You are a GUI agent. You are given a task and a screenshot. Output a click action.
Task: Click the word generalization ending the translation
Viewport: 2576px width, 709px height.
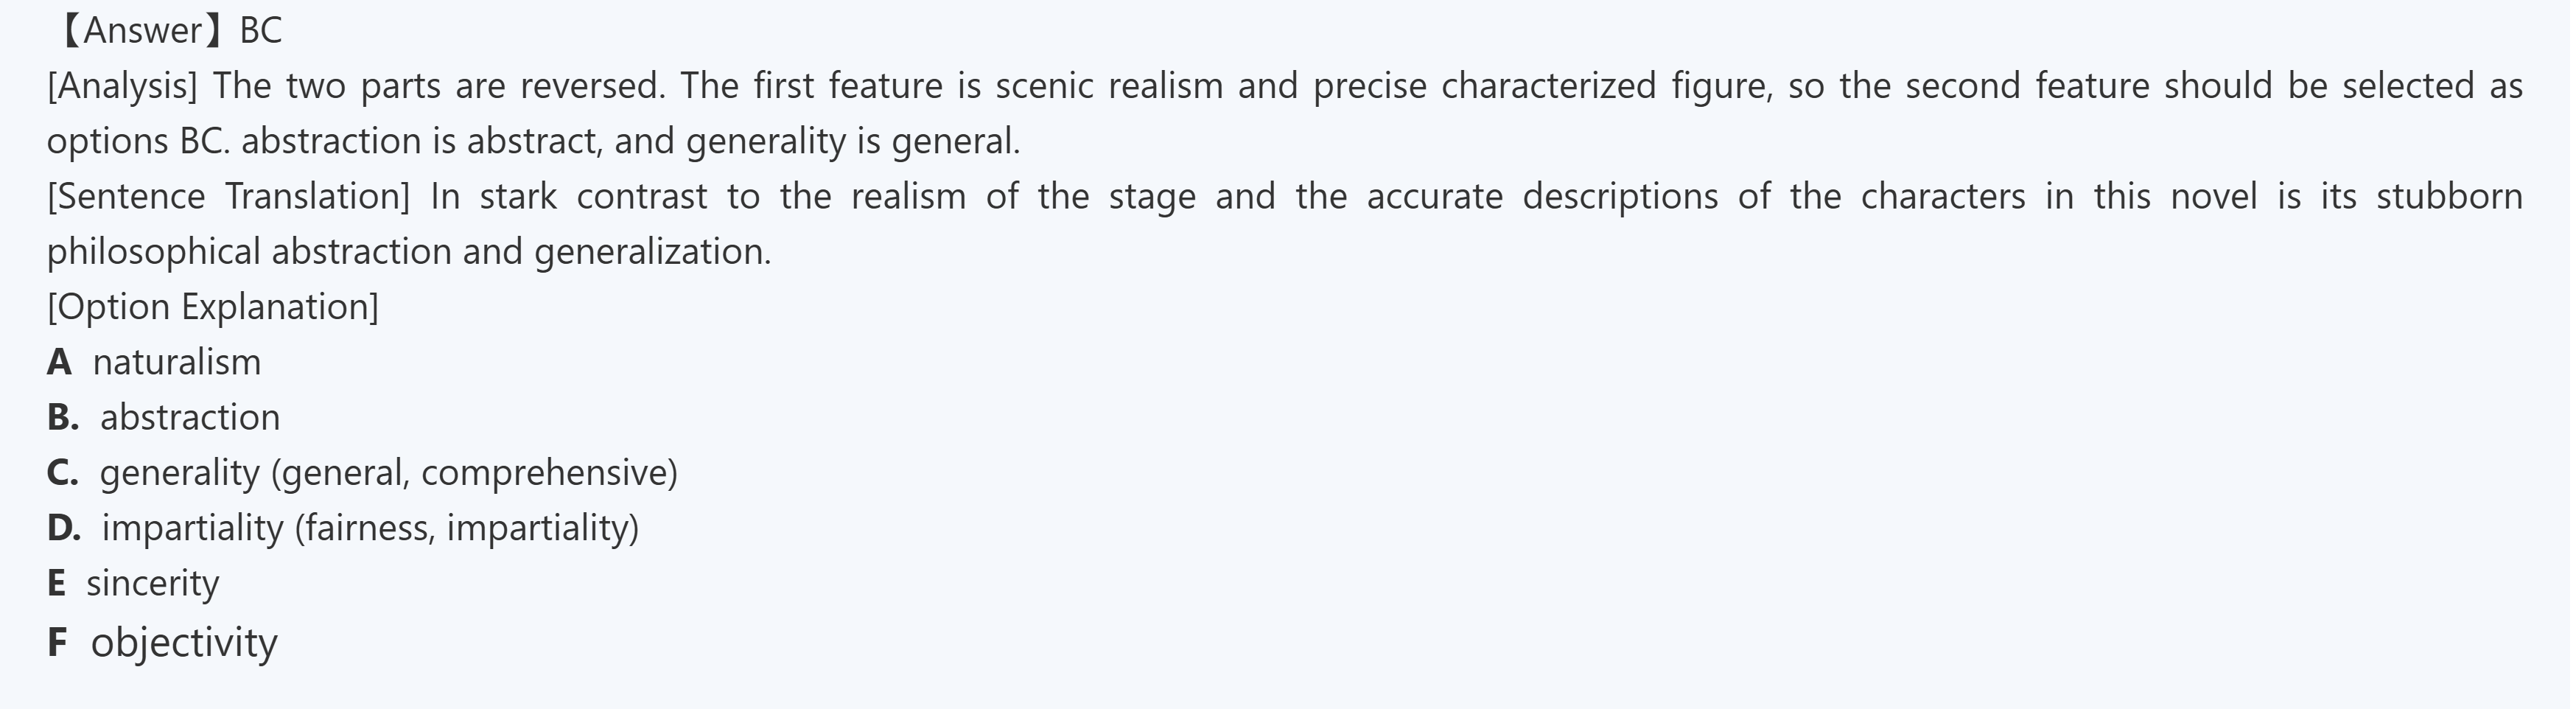pyautogui.click(x=652, y=252)
